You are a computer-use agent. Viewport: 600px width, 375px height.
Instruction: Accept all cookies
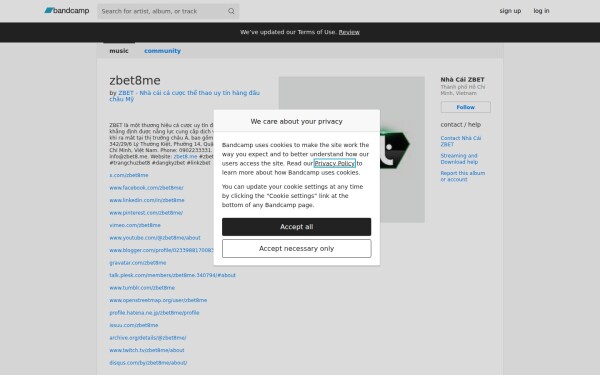click(297, 227)
